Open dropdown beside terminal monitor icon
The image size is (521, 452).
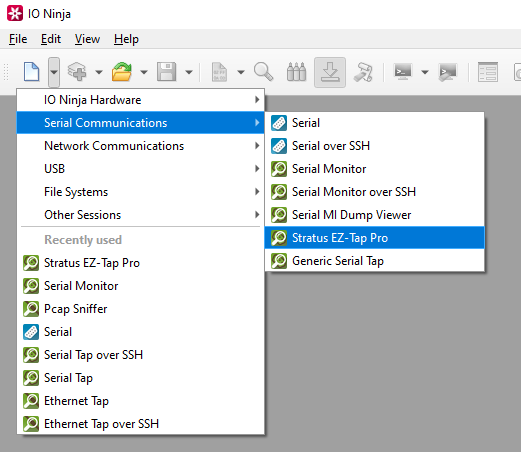(x=425, y=72)
